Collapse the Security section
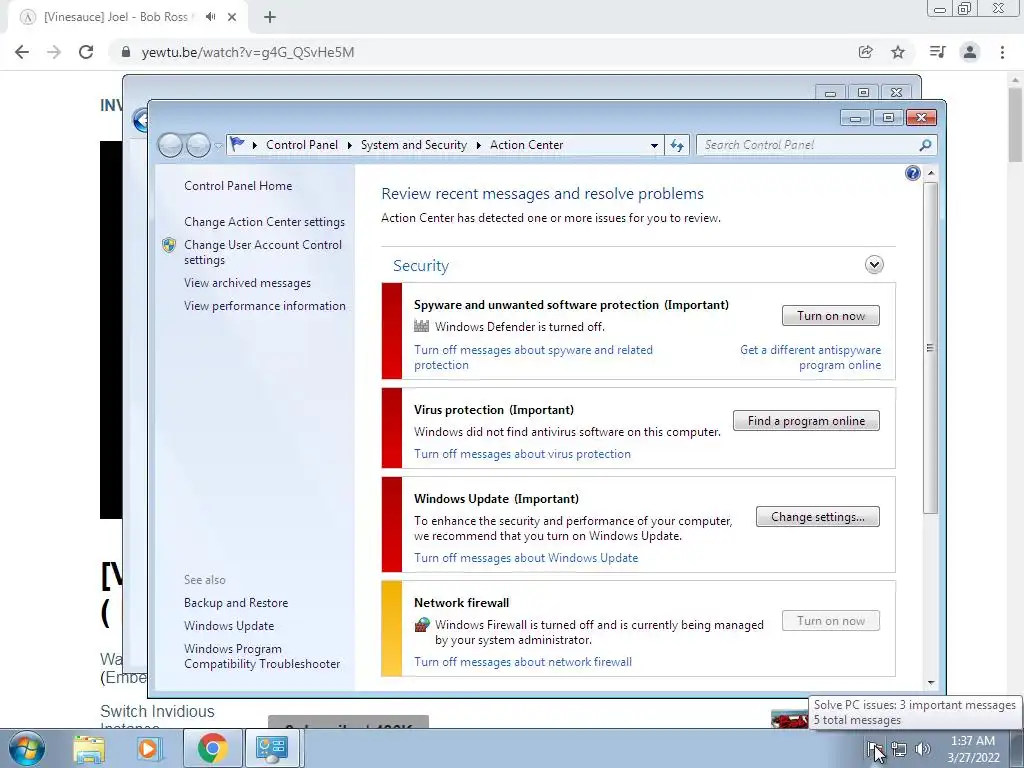 [874, 264]
